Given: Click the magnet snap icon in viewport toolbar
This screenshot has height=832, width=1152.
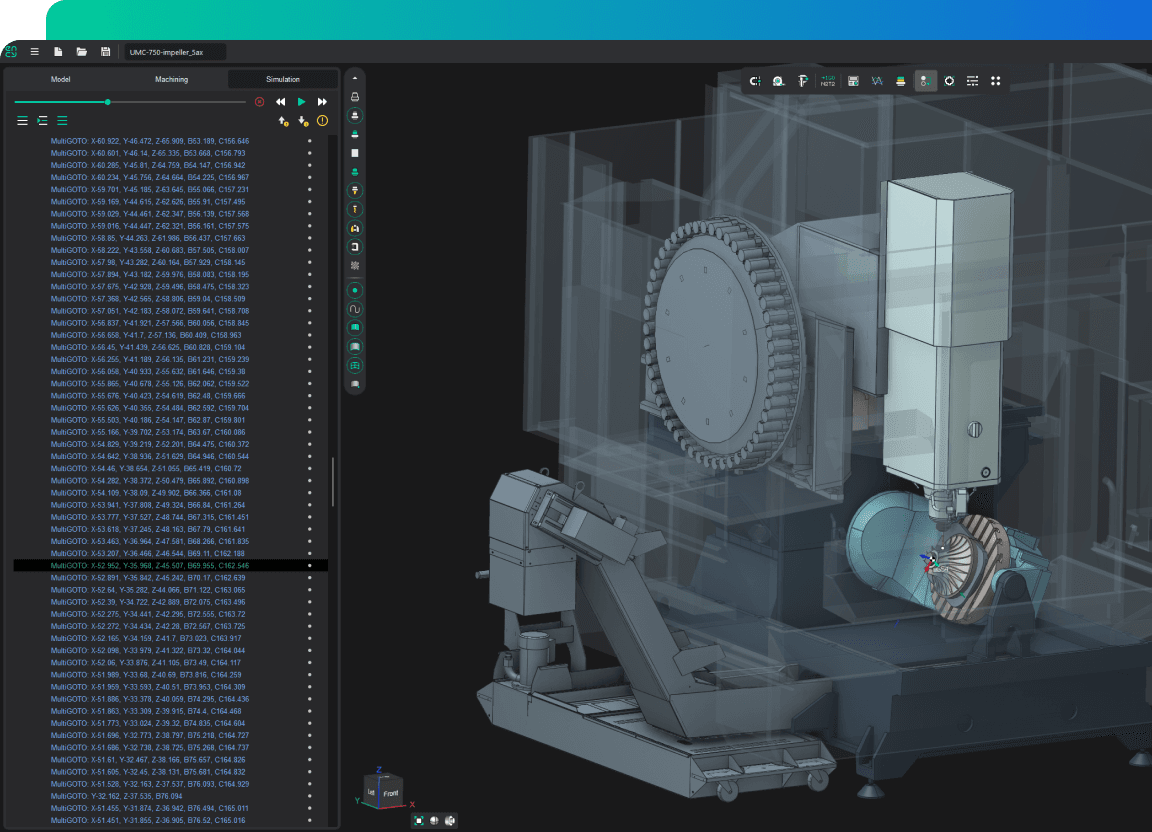Looking at the screenshot, I should click(755, 81).
